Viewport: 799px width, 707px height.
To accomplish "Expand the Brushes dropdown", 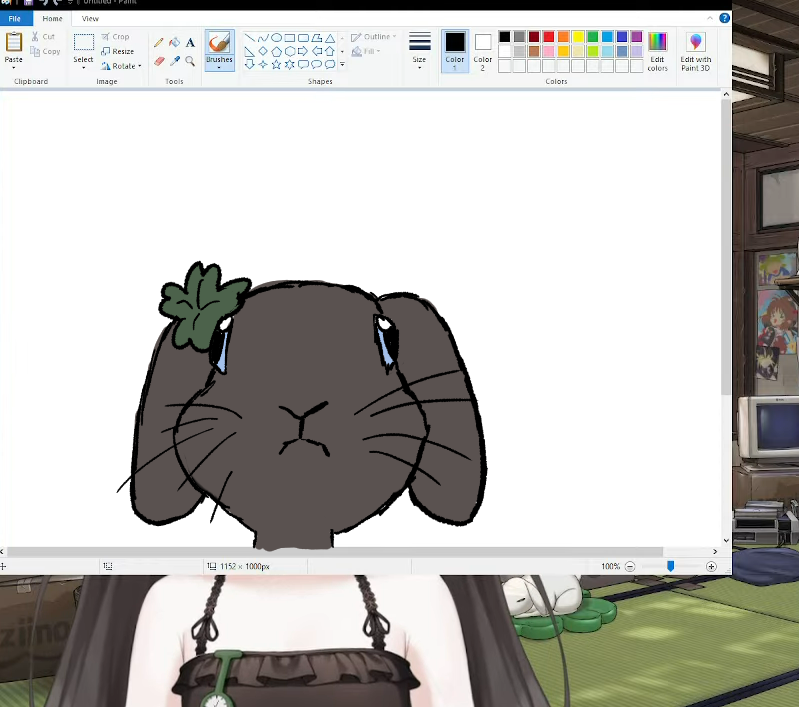I will tap(219, 67).
